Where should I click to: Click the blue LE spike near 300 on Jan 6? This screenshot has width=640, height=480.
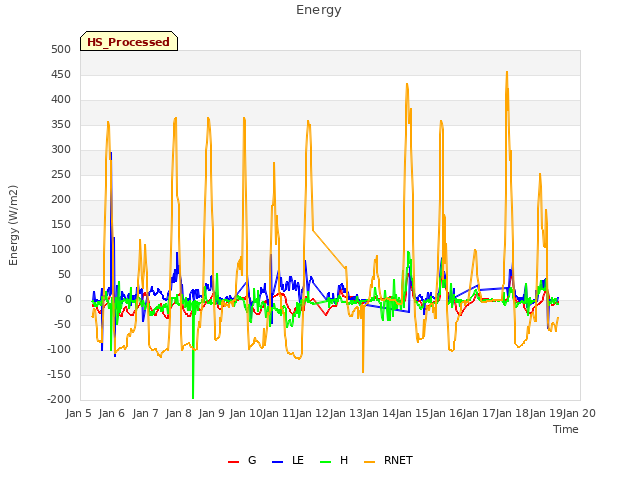click(x=111, y=153)
